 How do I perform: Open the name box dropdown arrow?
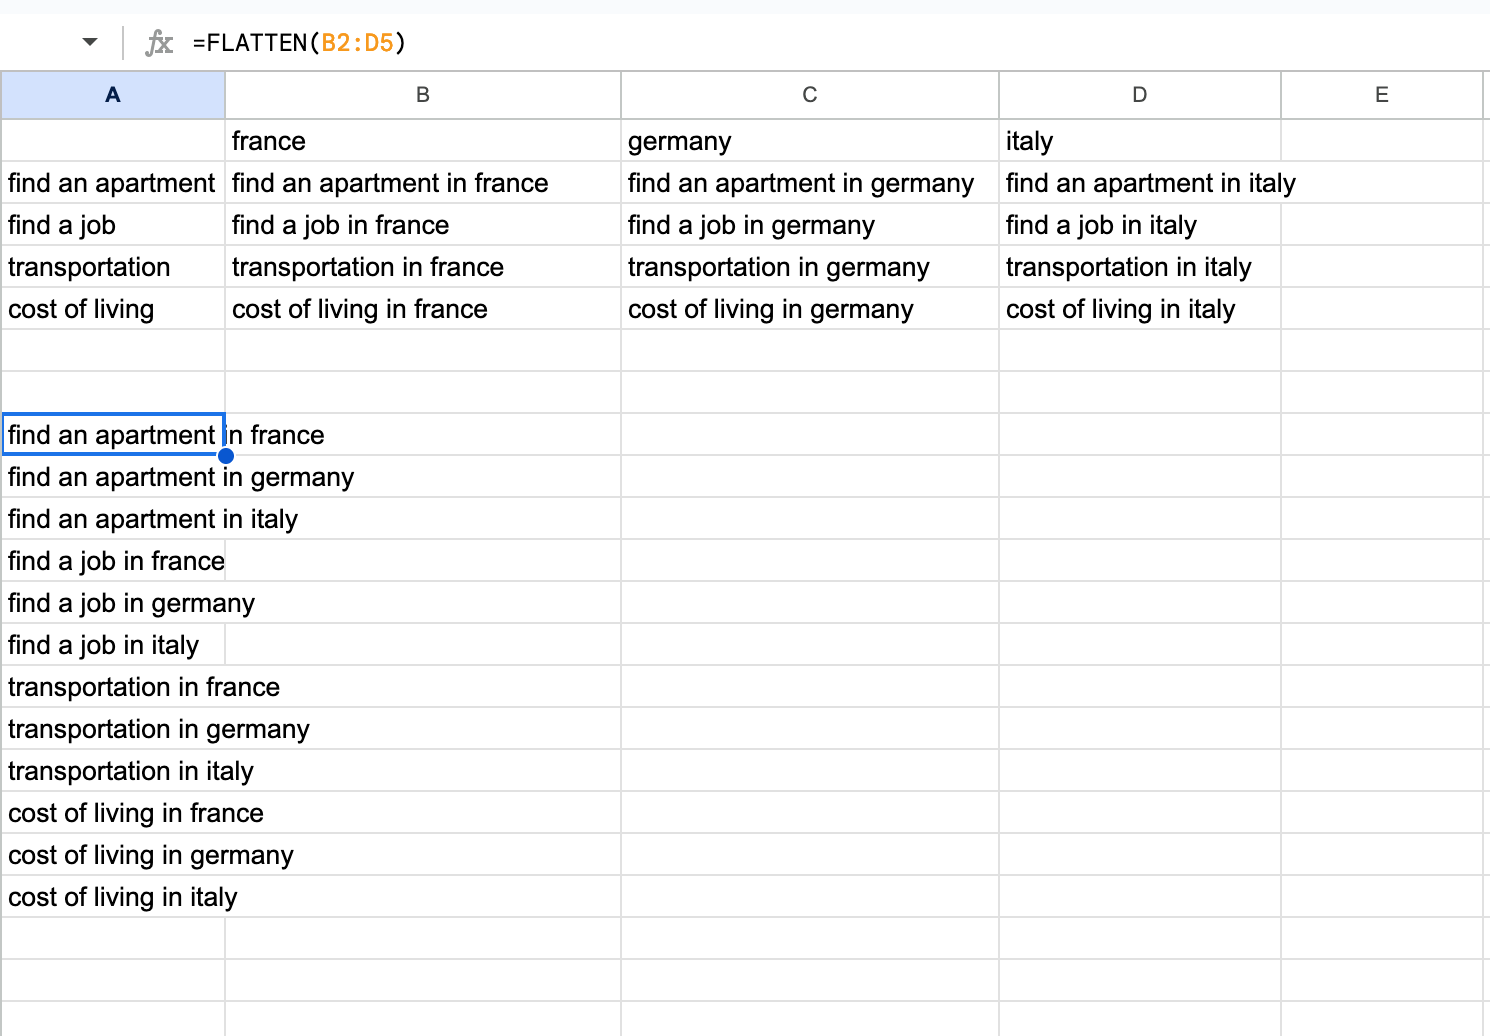click(x=89, y=42)
